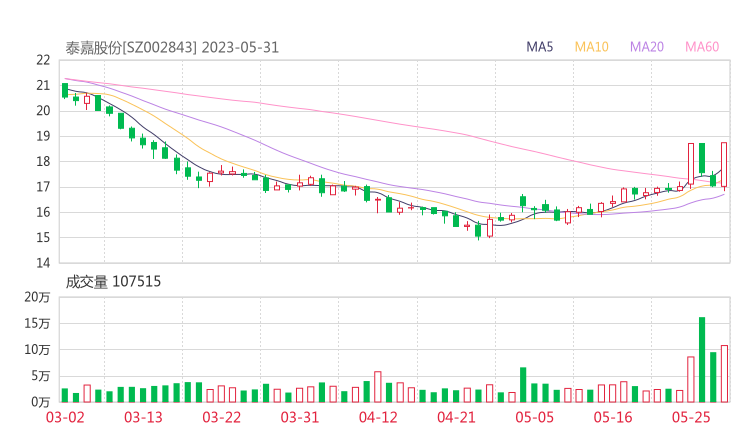740x440 pixels.
Task: Click the price axis value 20
Action: pyautogui.click(x=43, y=111)
